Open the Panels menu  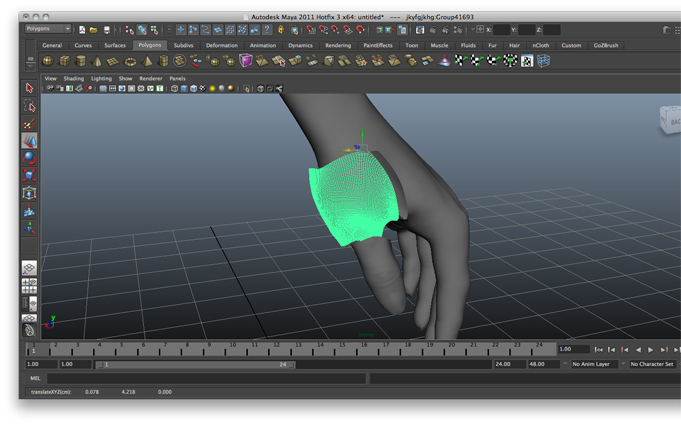coord(177,79)
